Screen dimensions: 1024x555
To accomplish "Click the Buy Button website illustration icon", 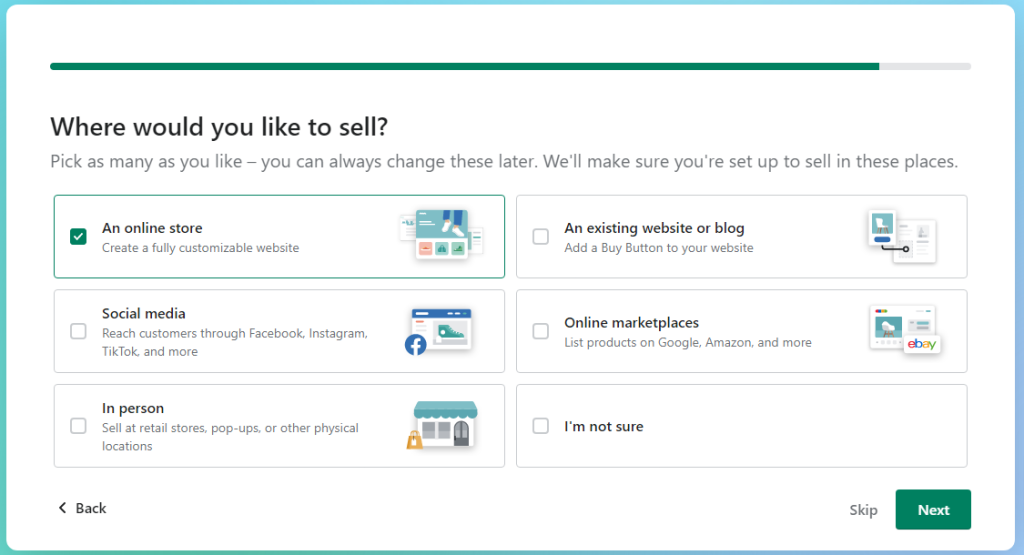I will [x=901, y=236].
